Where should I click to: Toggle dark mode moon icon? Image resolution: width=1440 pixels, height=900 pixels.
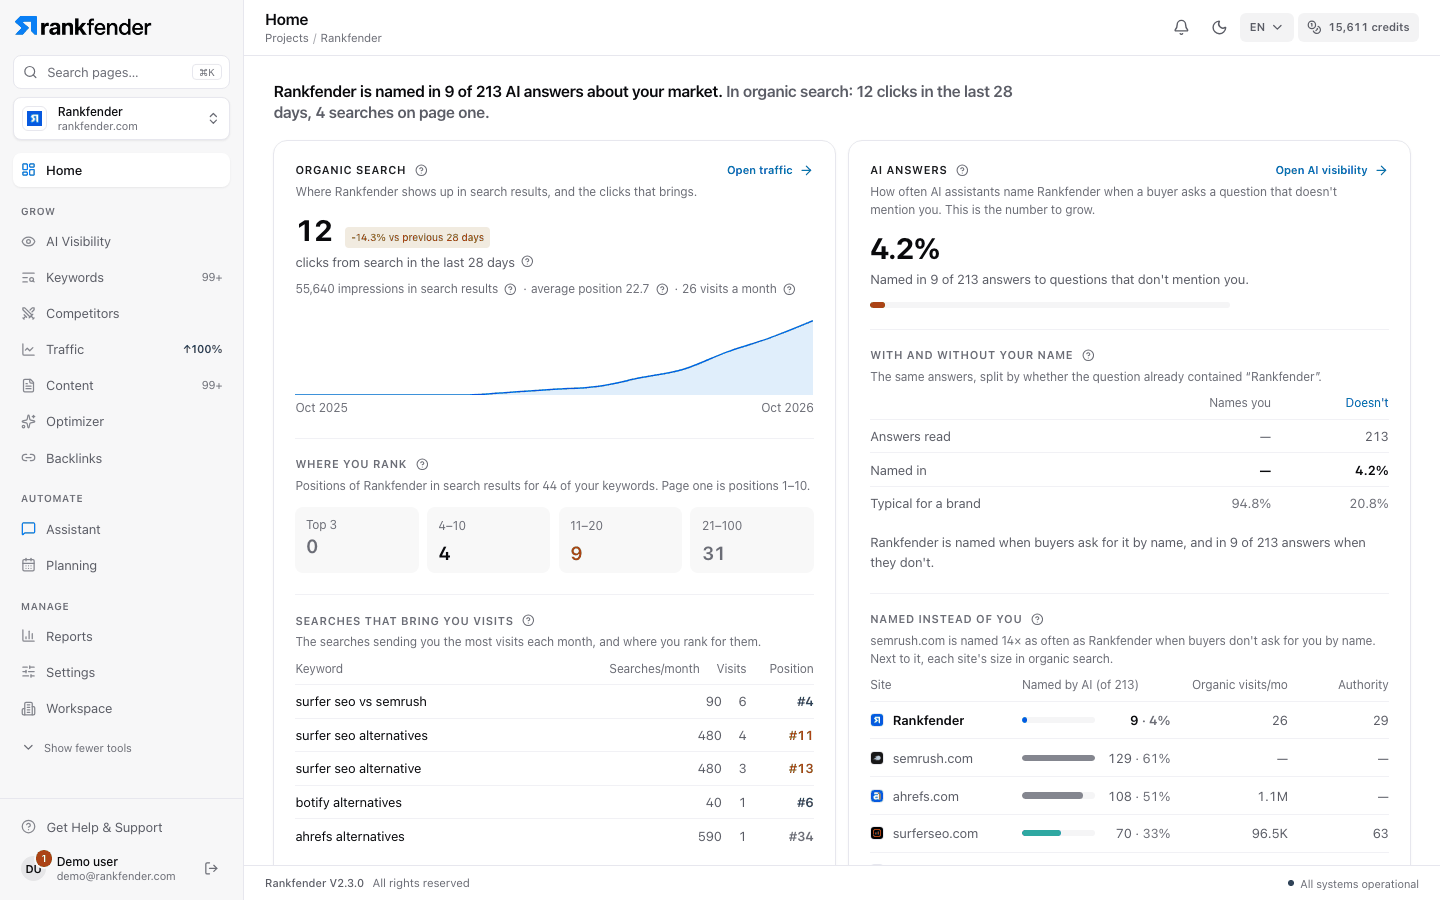1219,27
